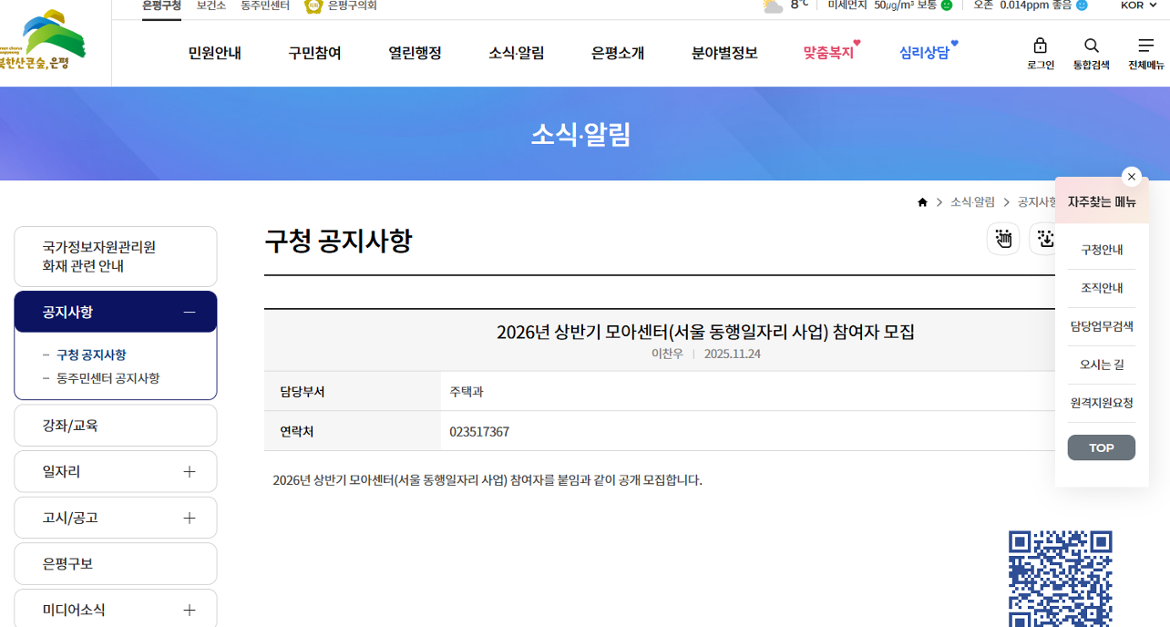Click the home breadcrumb icon
1170x627 pixels.
(922, 201)
